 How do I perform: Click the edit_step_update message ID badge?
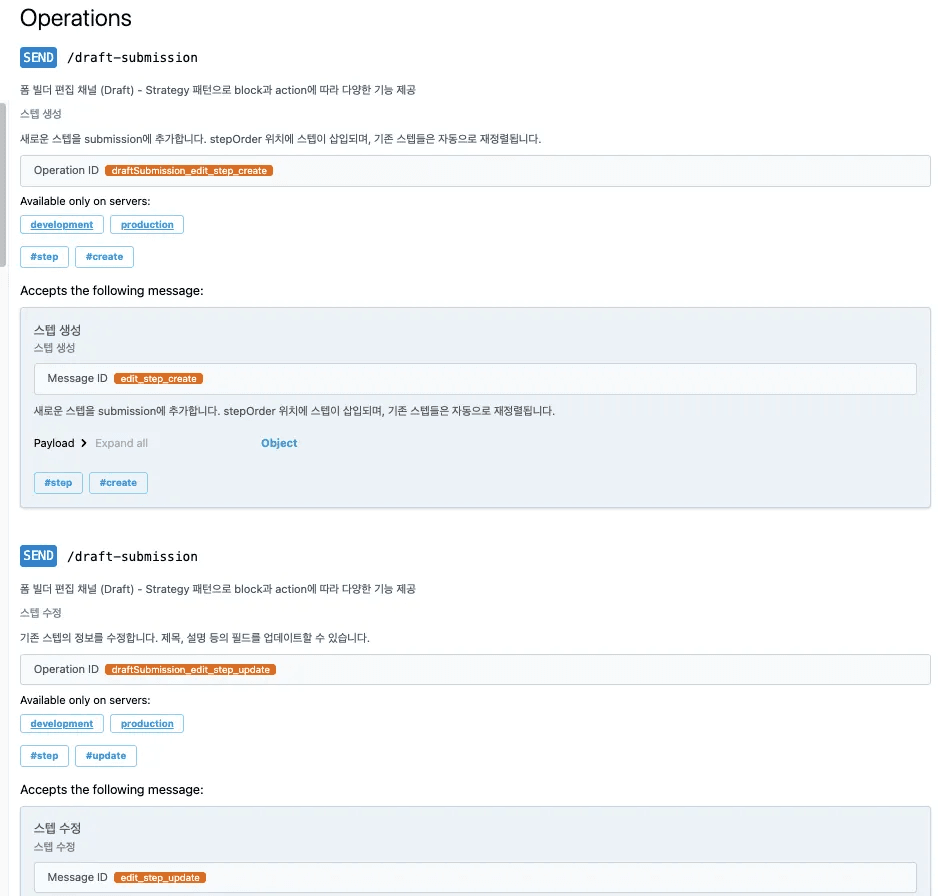160,878
